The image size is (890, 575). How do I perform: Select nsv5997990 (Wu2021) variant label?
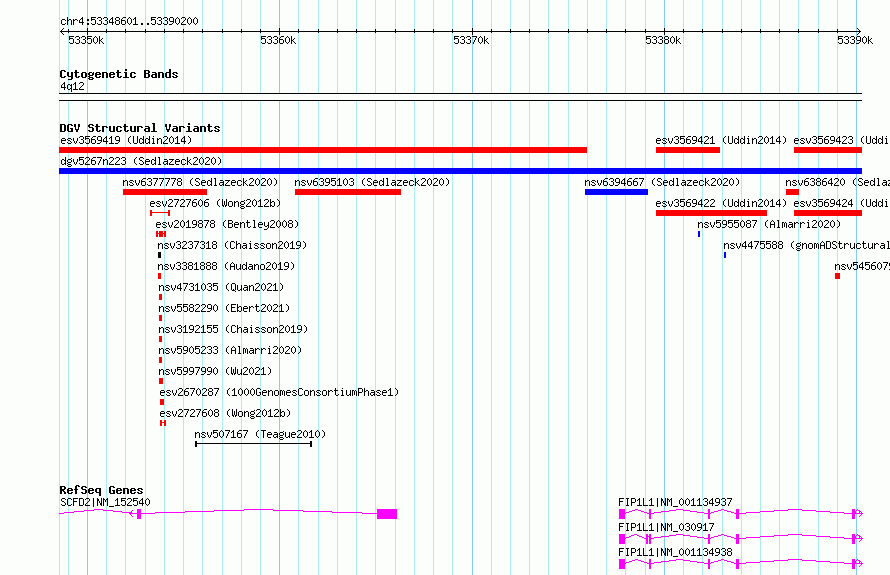215,371
